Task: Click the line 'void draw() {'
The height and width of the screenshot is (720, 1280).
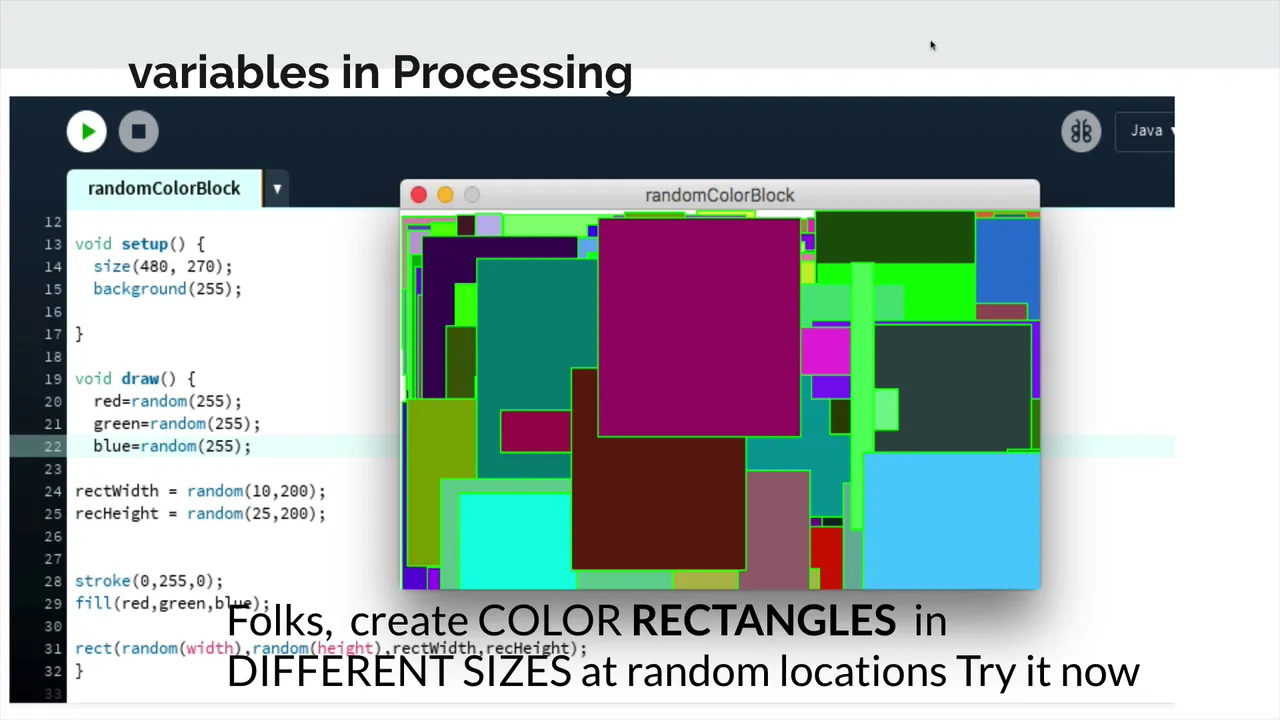Action: pos(135,379)
